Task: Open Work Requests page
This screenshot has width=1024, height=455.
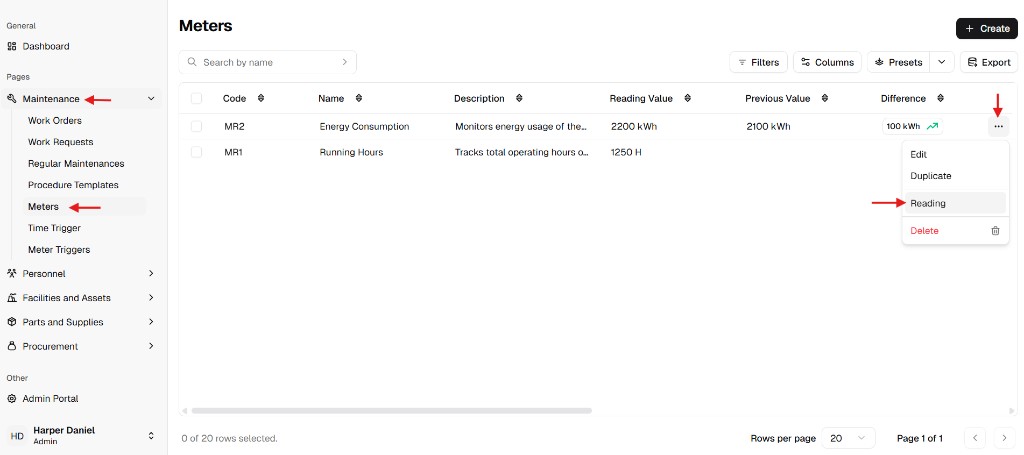Action: 61,142
